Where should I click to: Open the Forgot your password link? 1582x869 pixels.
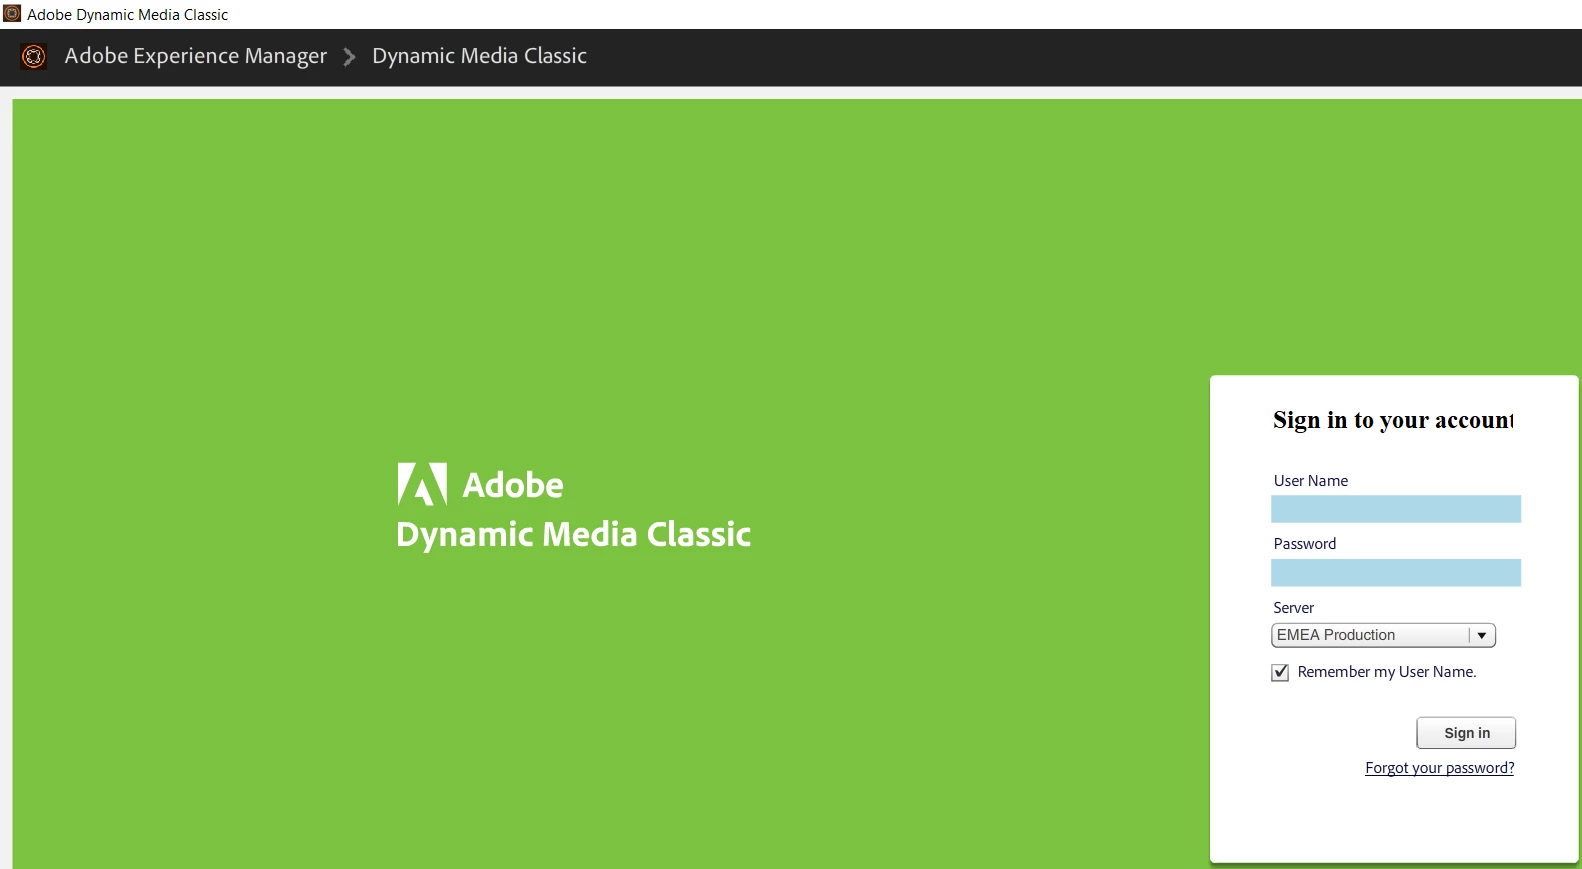coord(1439,768)
